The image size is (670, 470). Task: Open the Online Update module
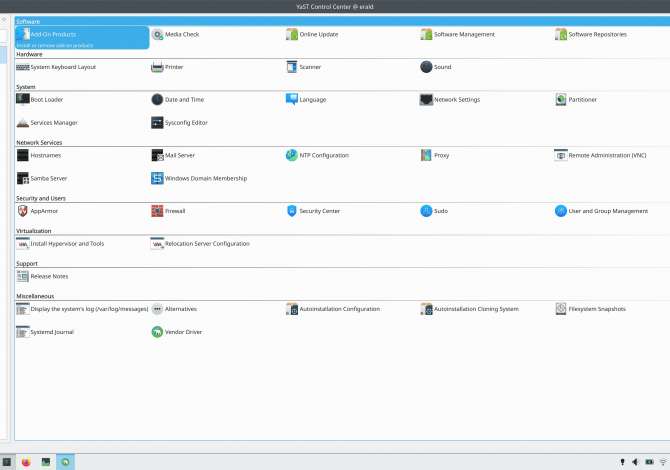(312, 34)
